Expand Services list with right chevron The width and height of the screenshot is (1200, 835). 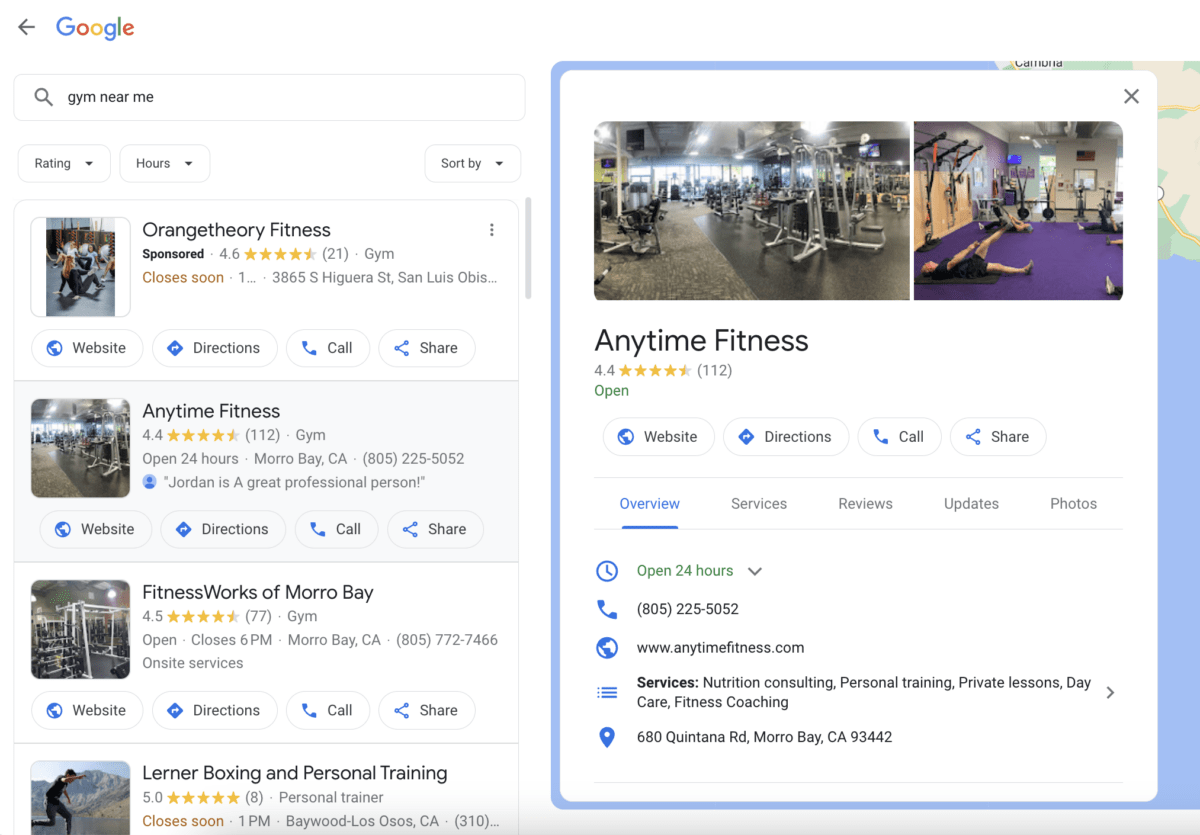pyautogui.click(x=1110, y=692)
